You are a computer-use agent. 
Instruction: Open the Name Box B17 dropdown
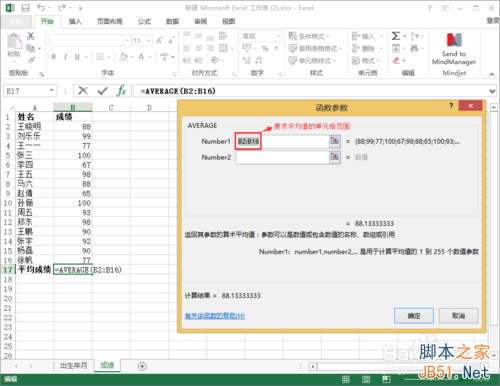pos(52,90)
